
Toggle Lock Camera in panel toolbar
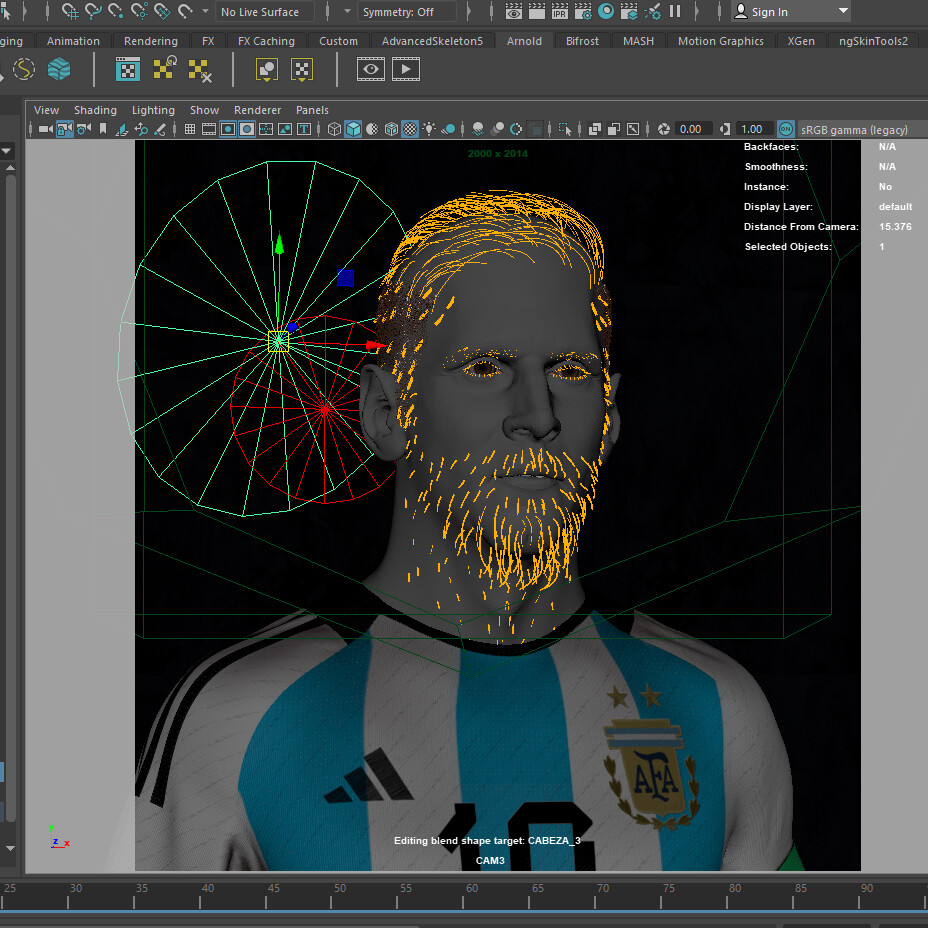pyautogui.click(x=65, y=129)
